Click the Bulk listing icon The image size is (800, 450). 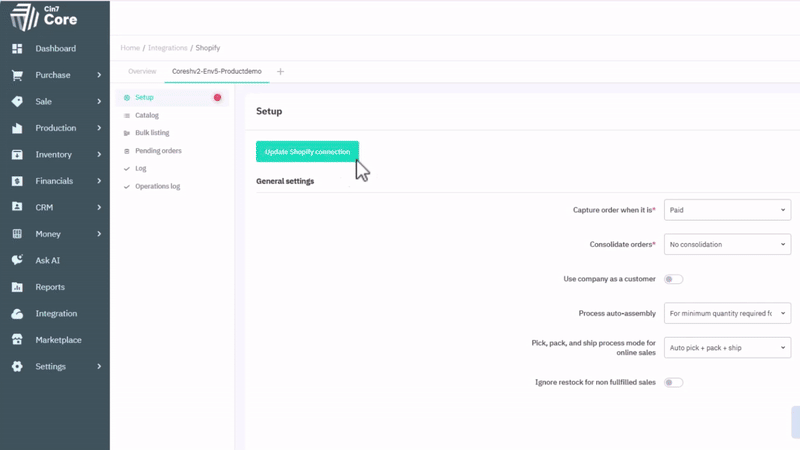pyautogui.click(x=127, y=133)
